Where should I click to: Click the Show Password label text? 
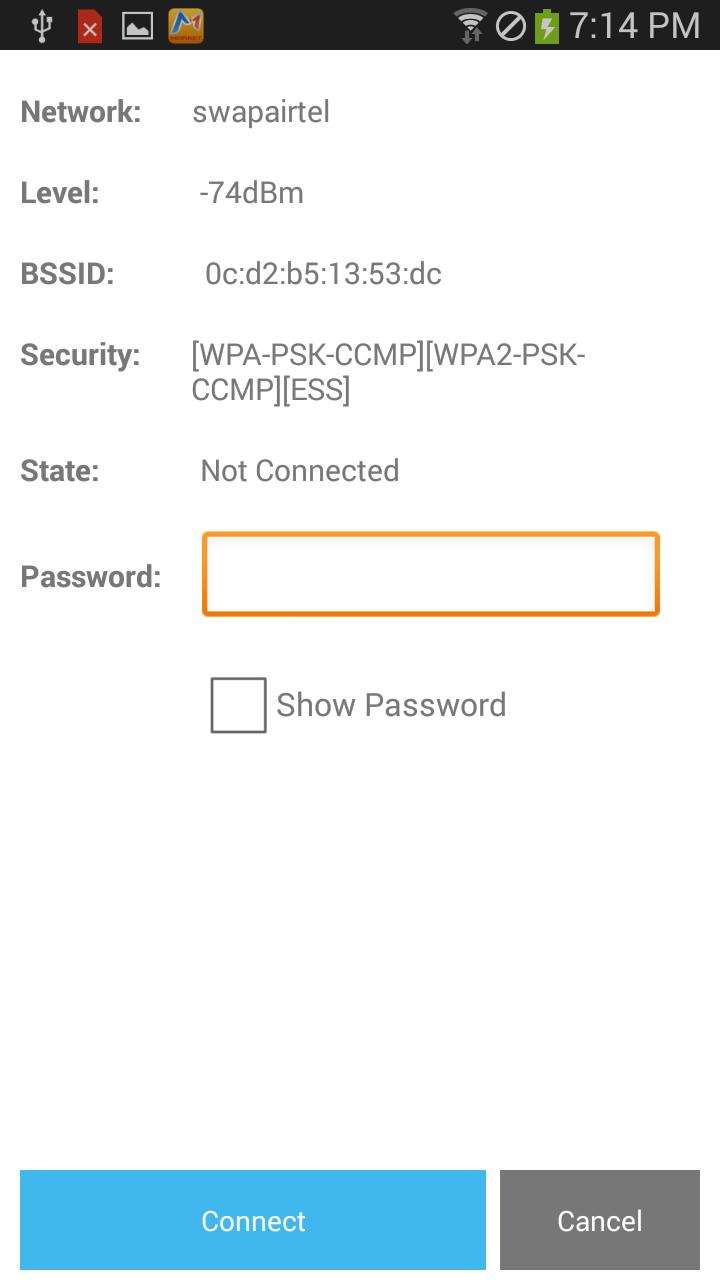coord(391,705)
